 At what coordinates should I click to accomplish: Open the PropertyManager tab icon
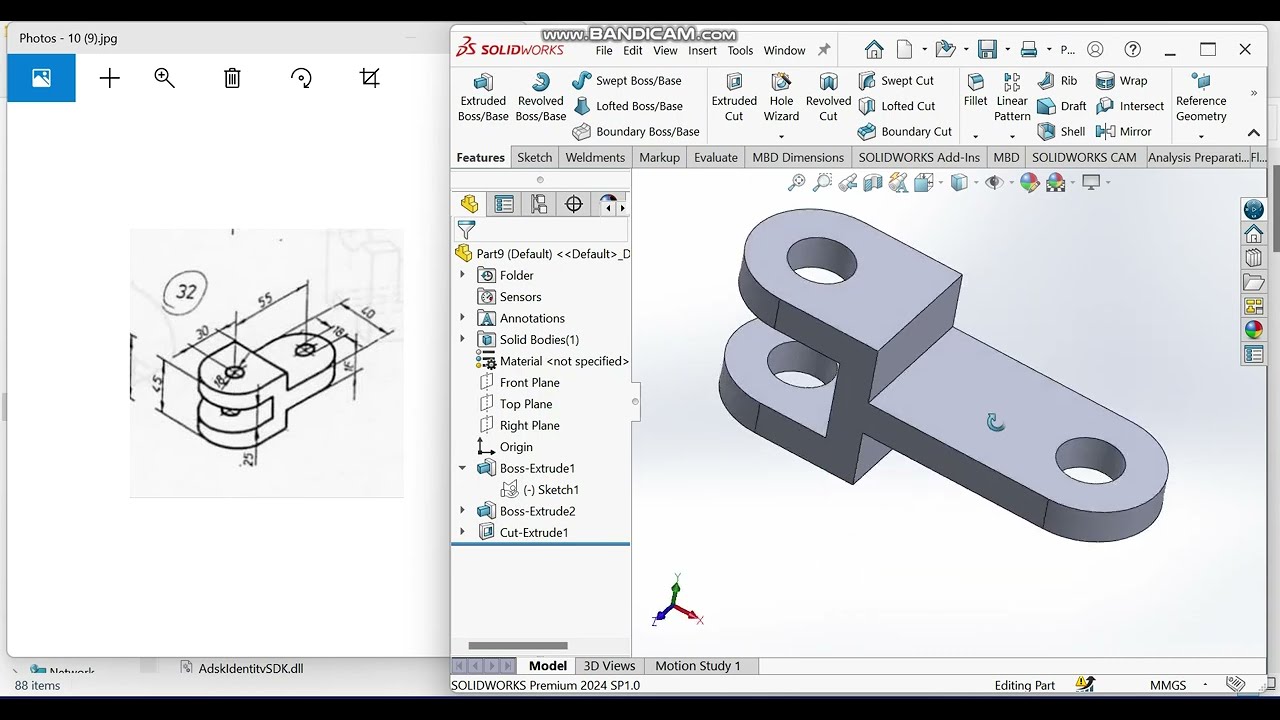(x=504, y=204)
